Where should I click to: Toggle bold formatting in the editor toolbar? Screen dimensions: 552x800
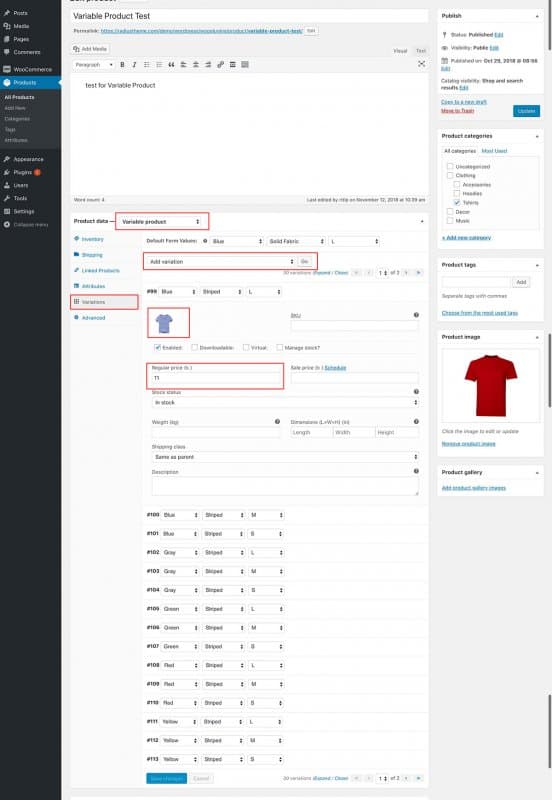click(x=122, y=65)
